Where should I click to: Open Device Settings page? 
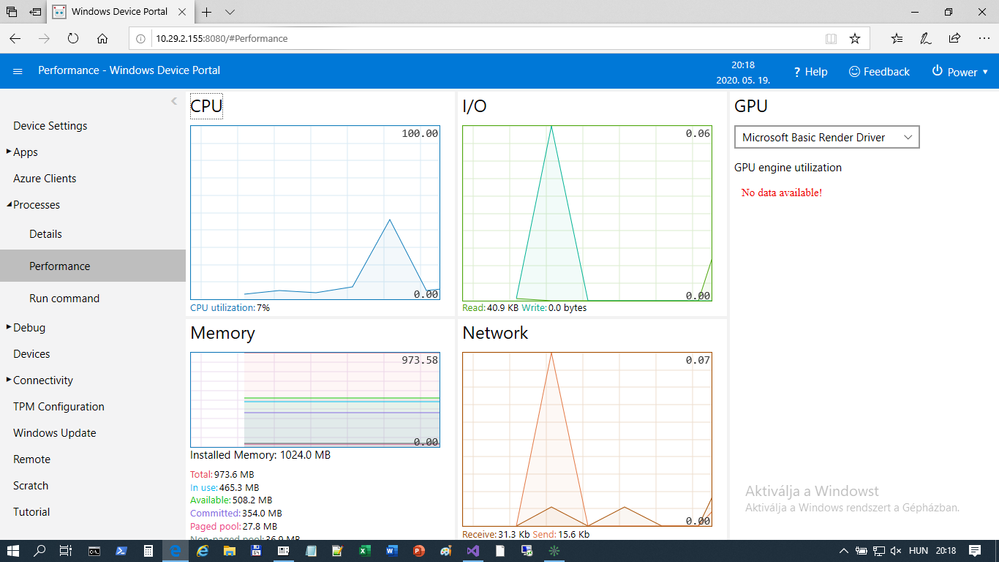(50, 126)
